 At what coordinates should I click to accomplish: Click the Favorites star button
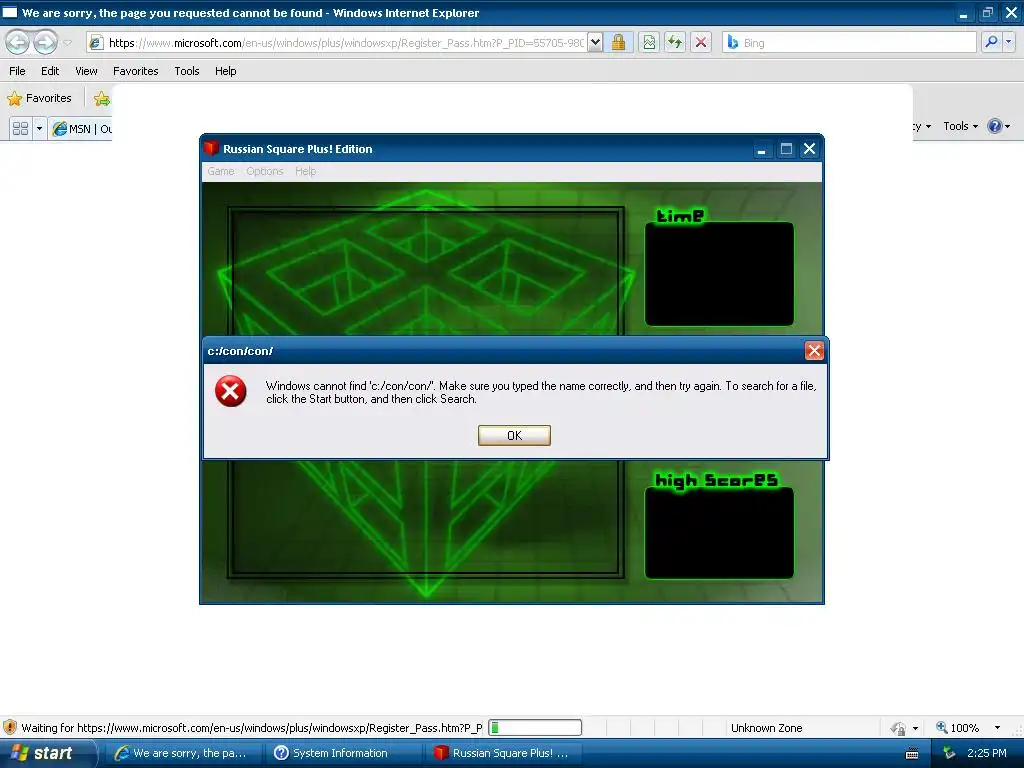39,98
